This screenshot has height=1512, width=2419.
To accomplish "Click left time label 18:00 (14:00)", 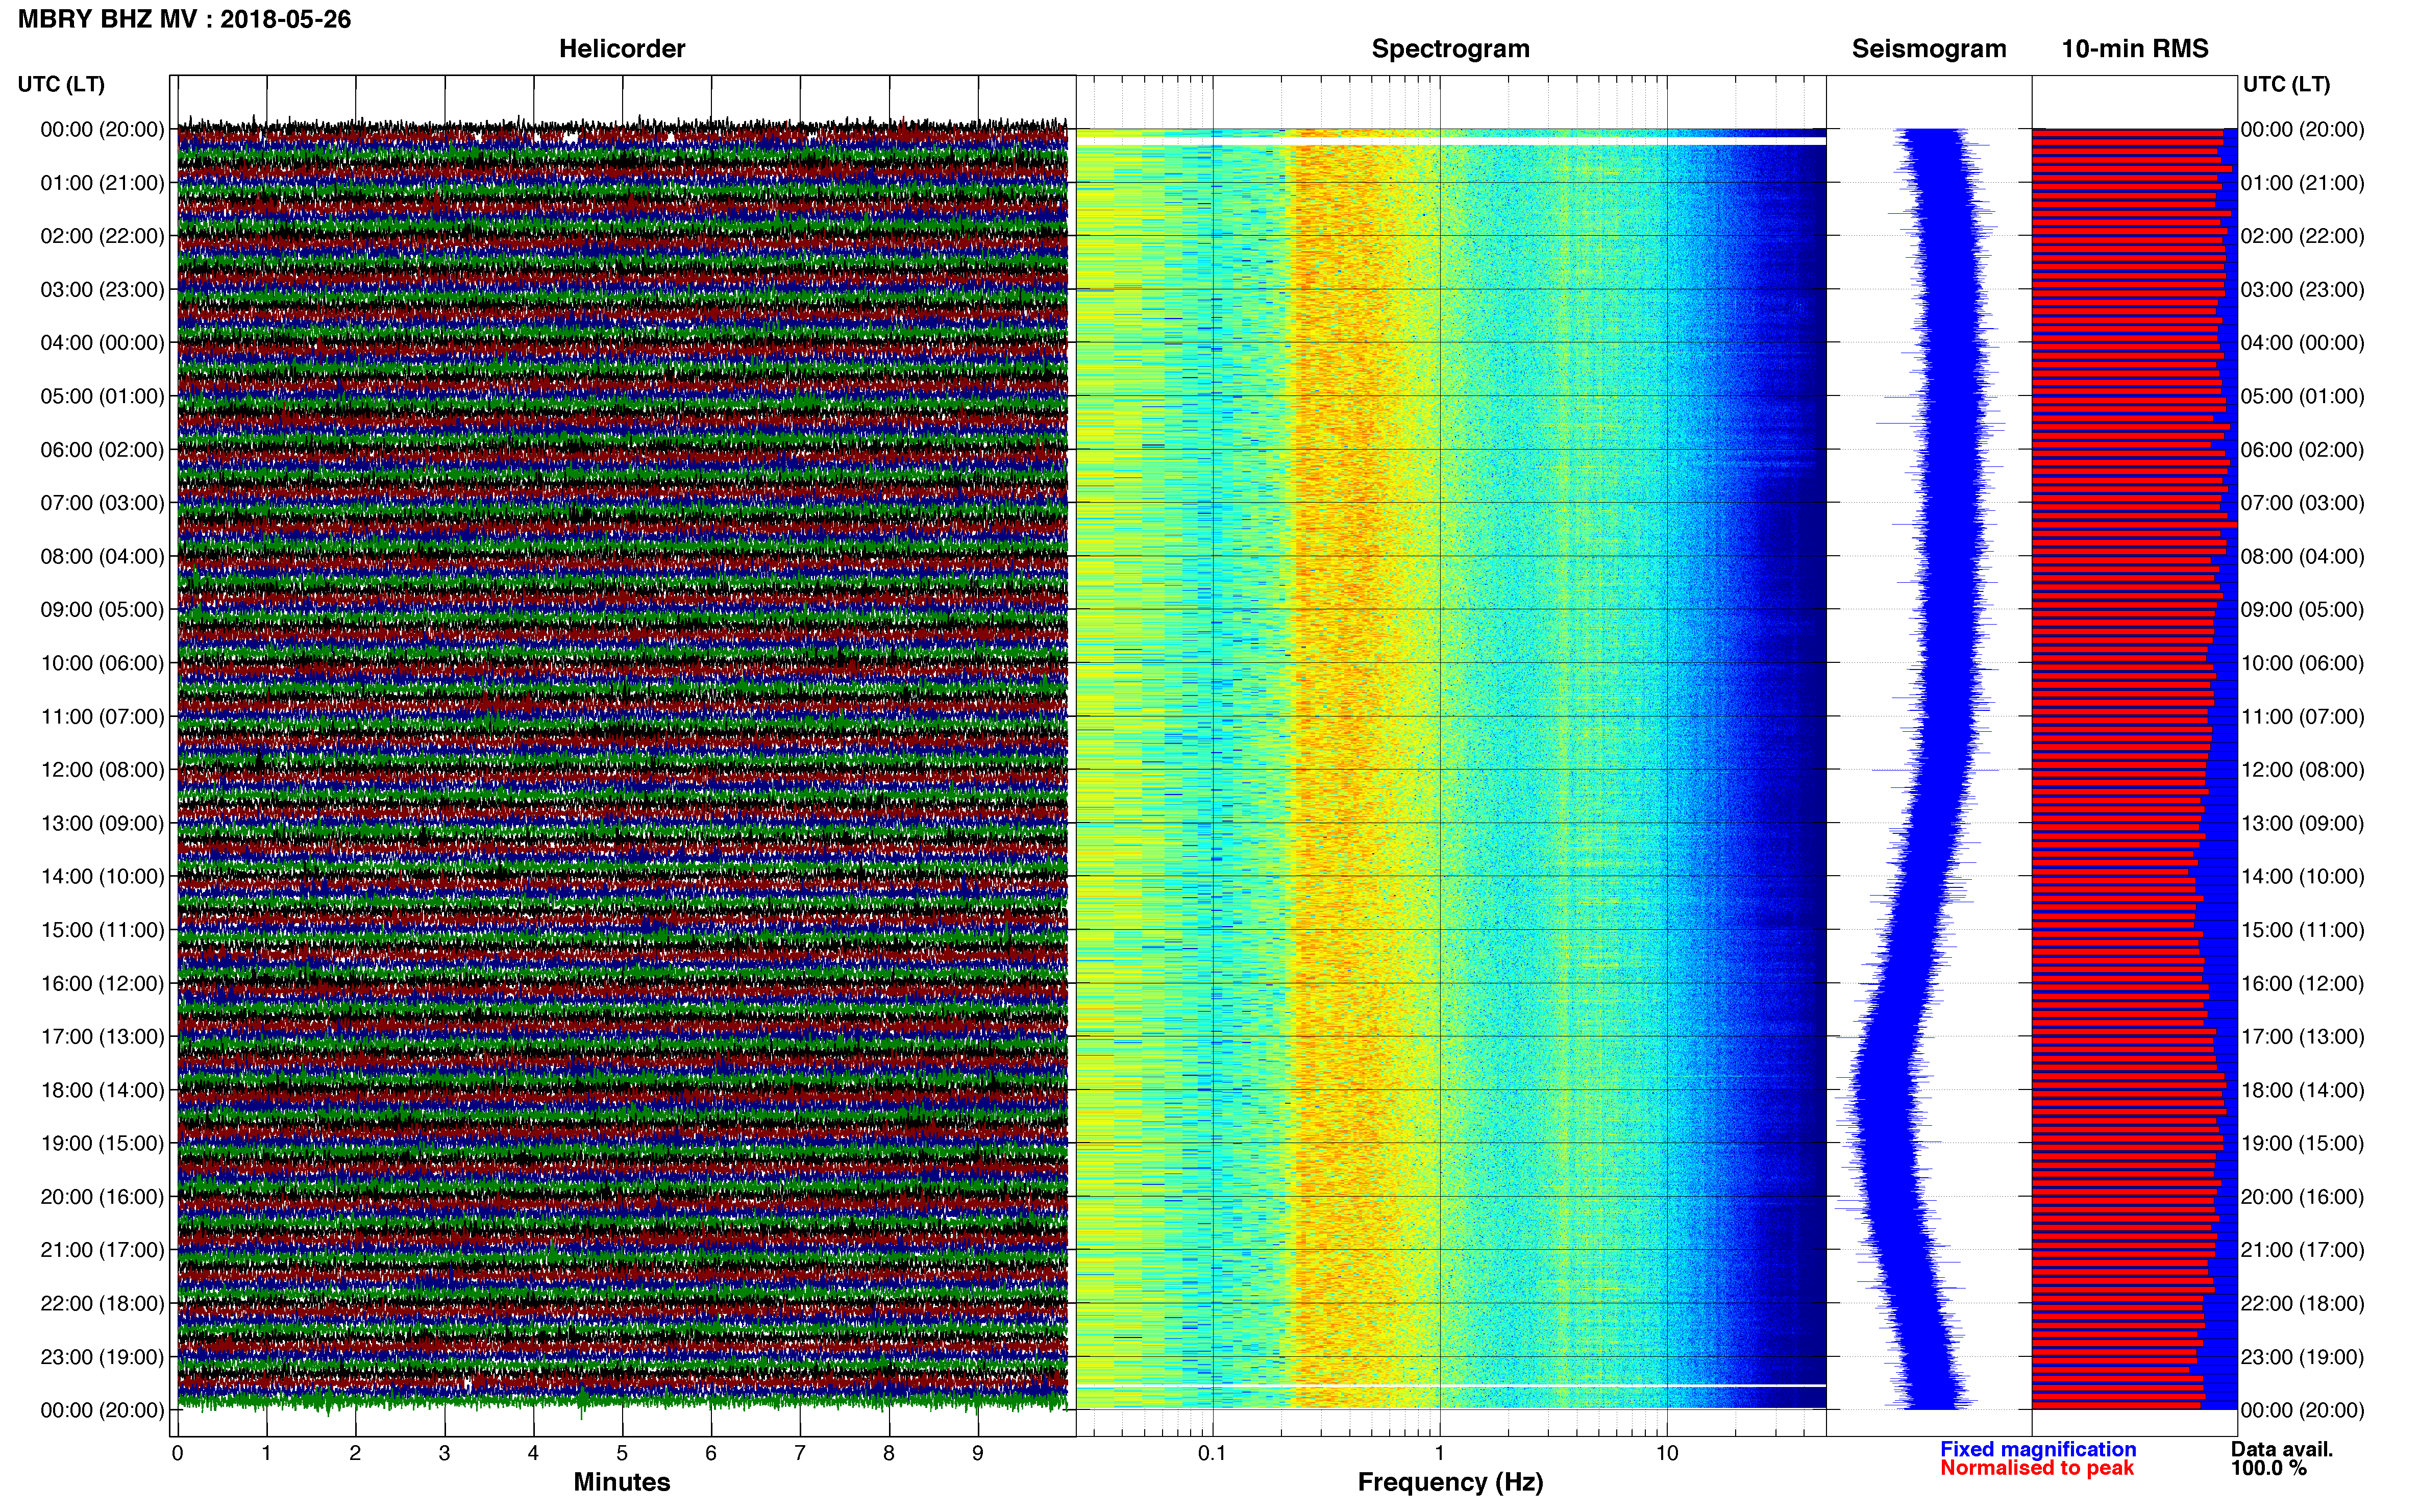I will point(102,1090).
